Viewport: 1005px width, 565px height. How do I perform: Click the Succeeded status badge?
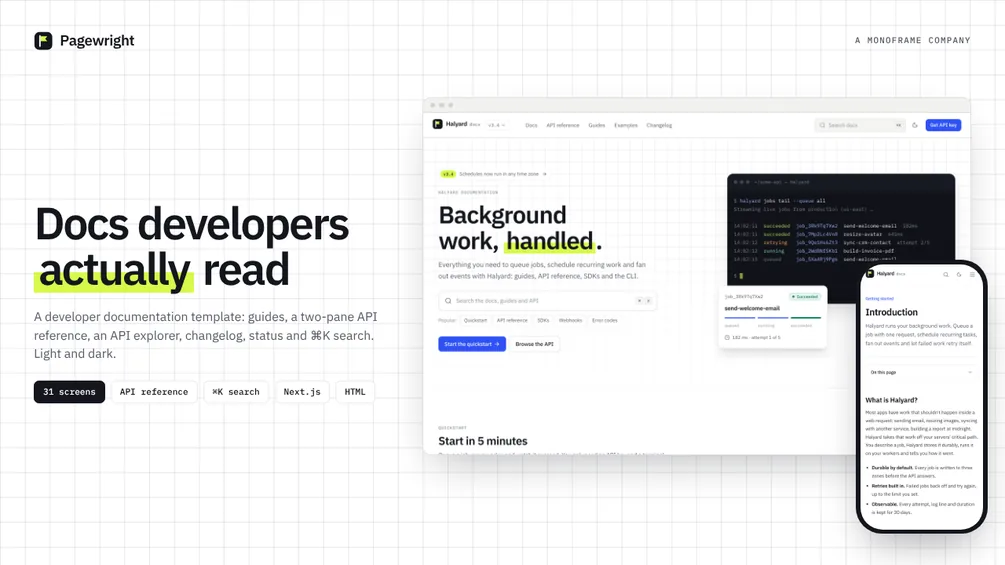(804, 297)
